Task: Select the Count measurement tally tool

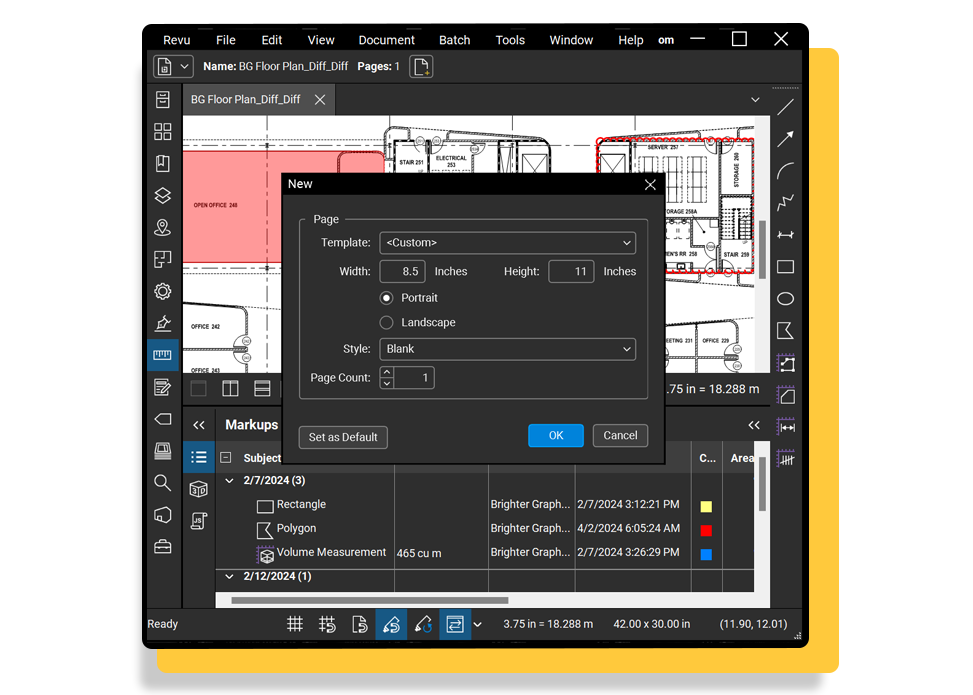Action: tap(786, 459)
